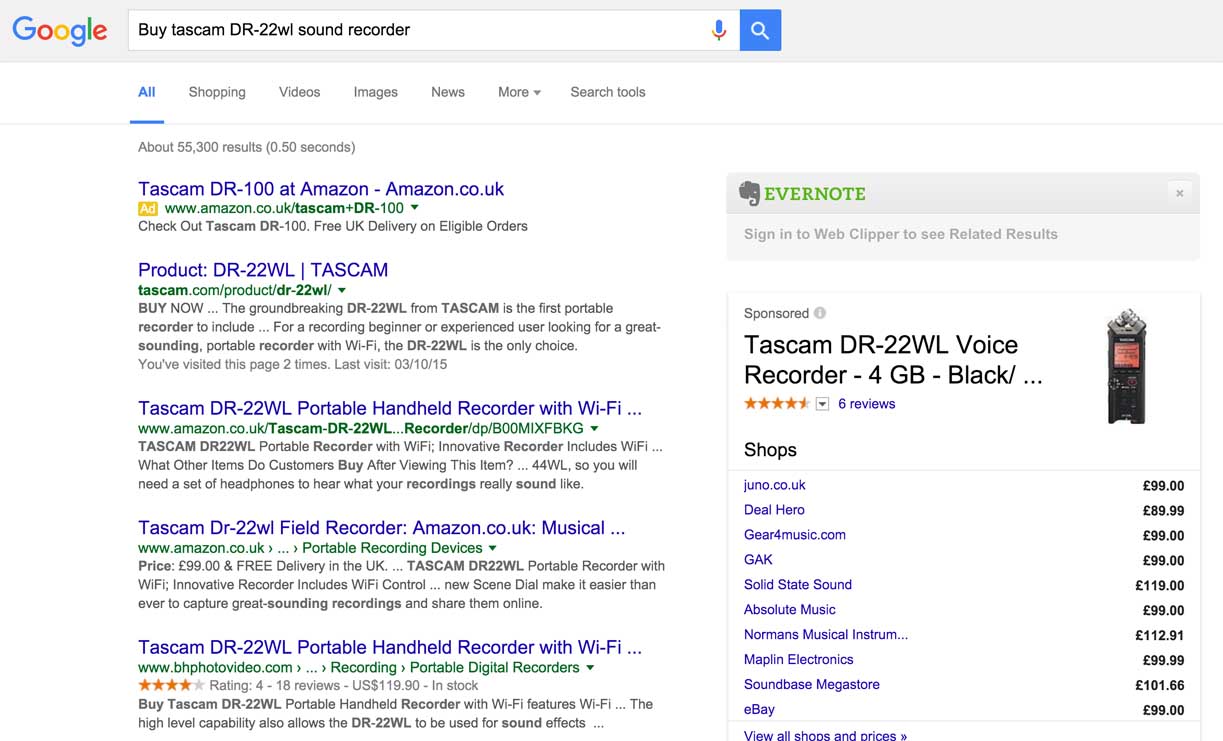Click the £119.00 Solid State Sound price
This screenshot has width=1223, height=741.
point(1160,586)
